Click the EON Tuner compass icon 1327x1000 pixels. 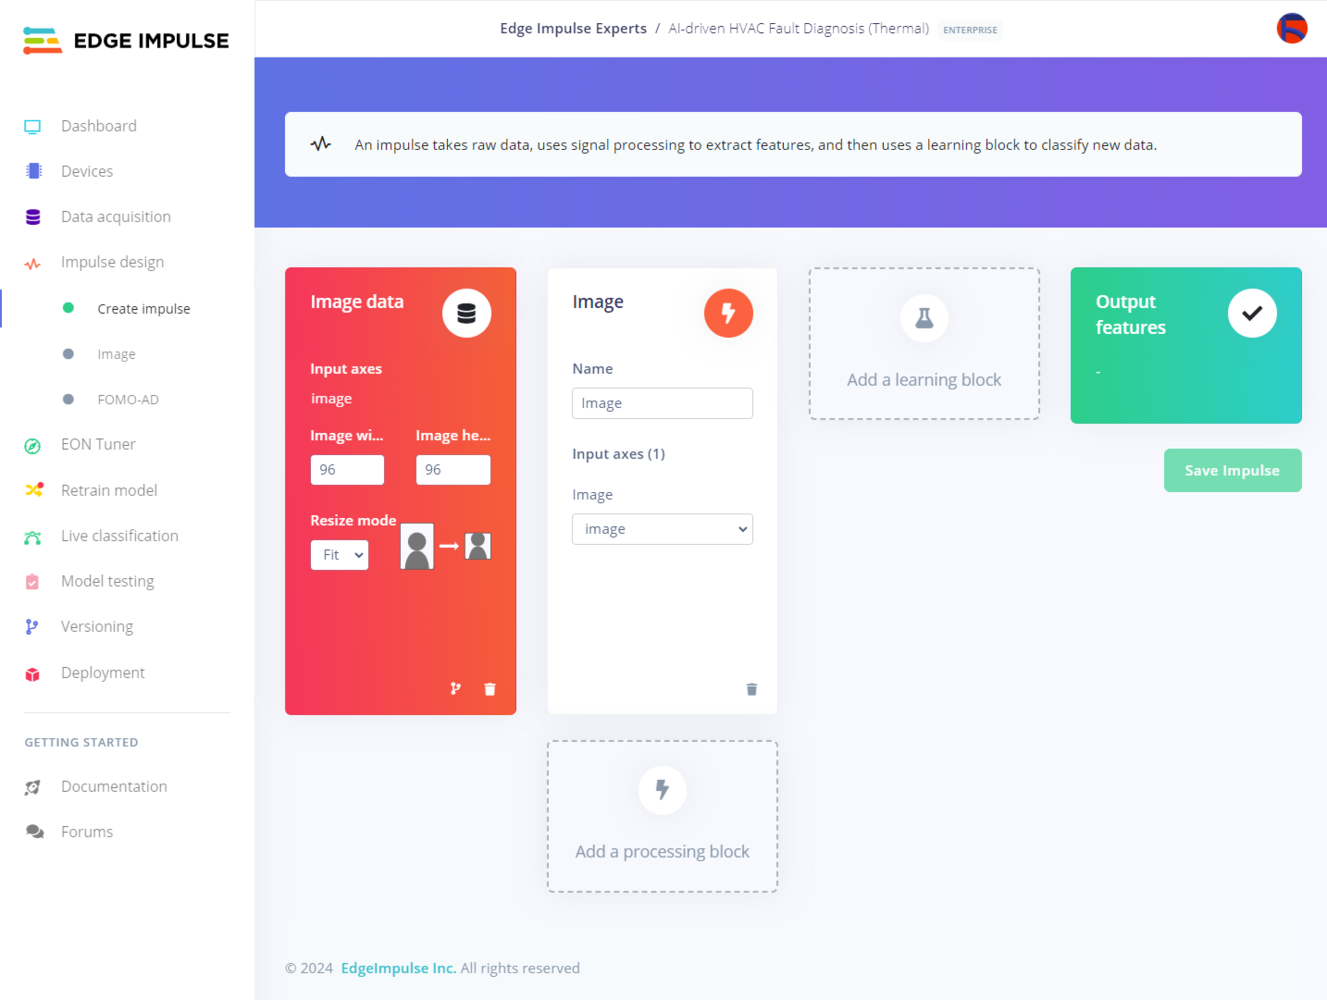33,445
